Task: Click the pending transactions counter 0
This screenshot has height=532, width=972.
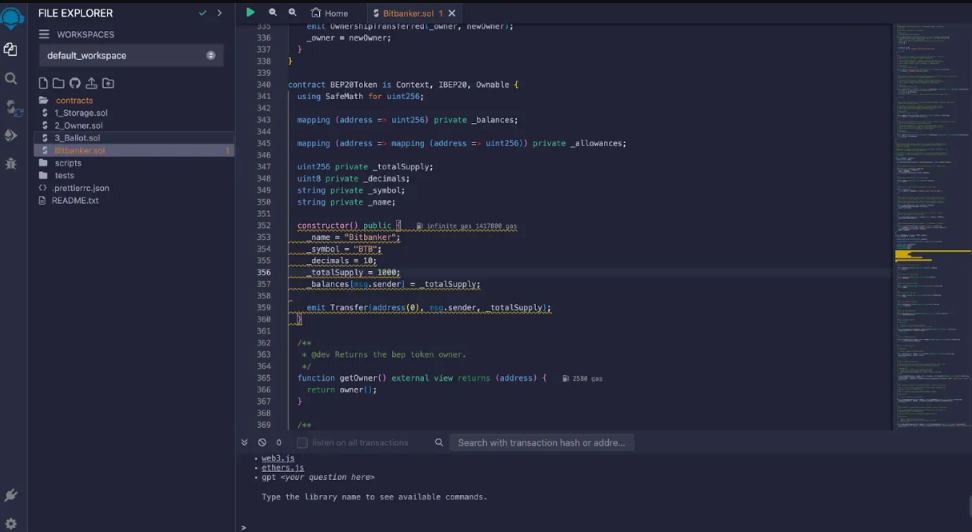Action: pos(278,443)
